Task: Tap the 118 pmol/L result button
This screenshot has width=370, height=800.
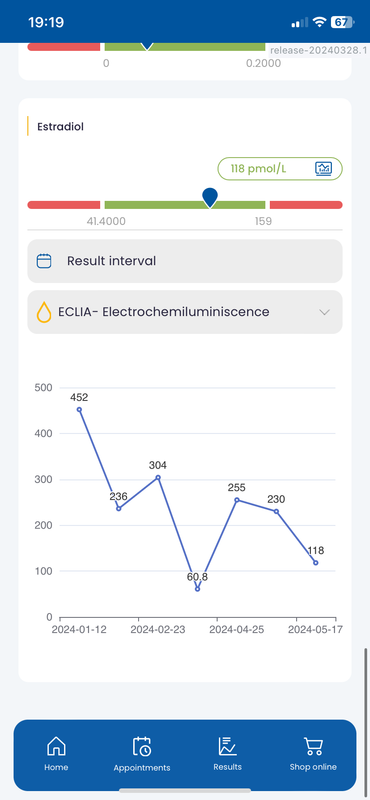Action: pos(280,168)
